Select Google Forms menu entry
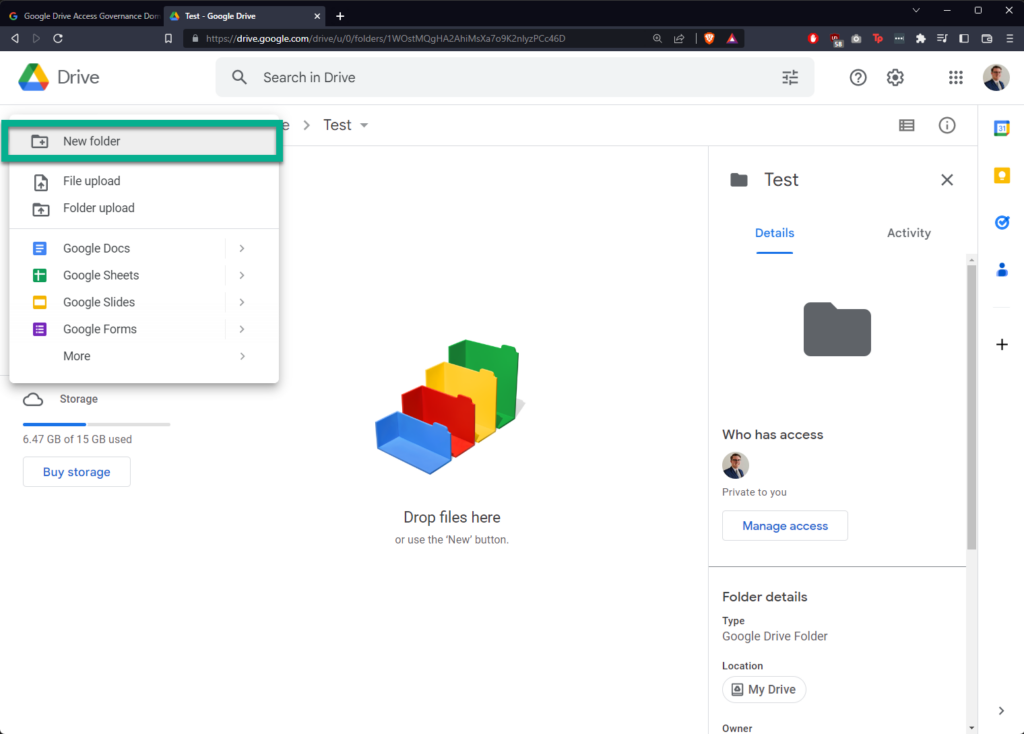Viewport: 1024px width, 734px height. pos(118,329)
